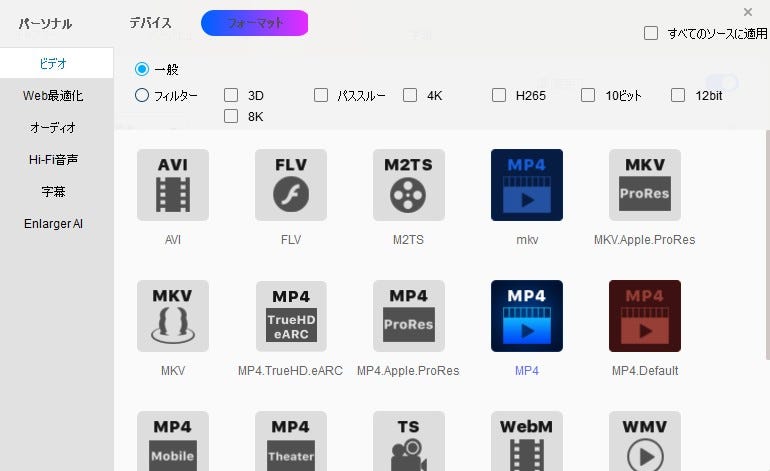This screenshot has height=471, width=770.
Task: Select ビデオ in the sidebar
Action: [x=56, y=63]
